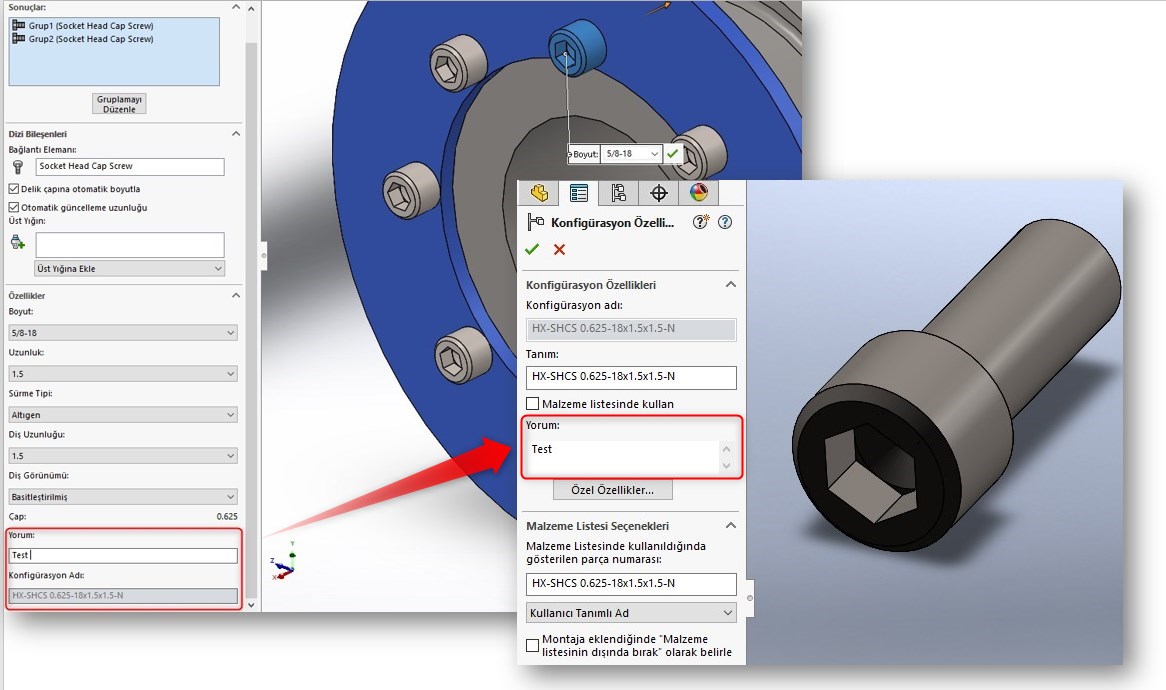Open the Uzunluk 1.5 dropdown
1166x690 pixels.
point(123,373)
